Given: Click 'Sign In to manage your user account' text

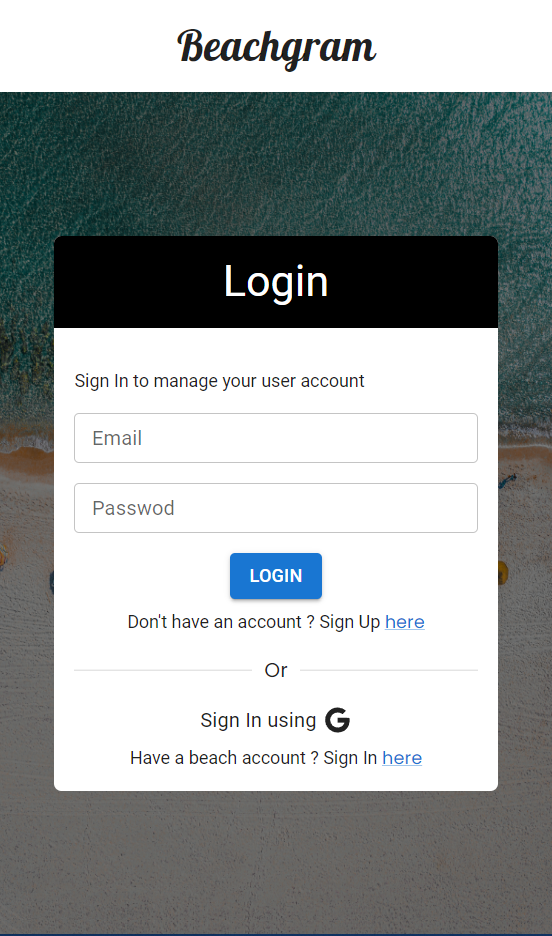Looking at the screenshot, I should [219, 381].
